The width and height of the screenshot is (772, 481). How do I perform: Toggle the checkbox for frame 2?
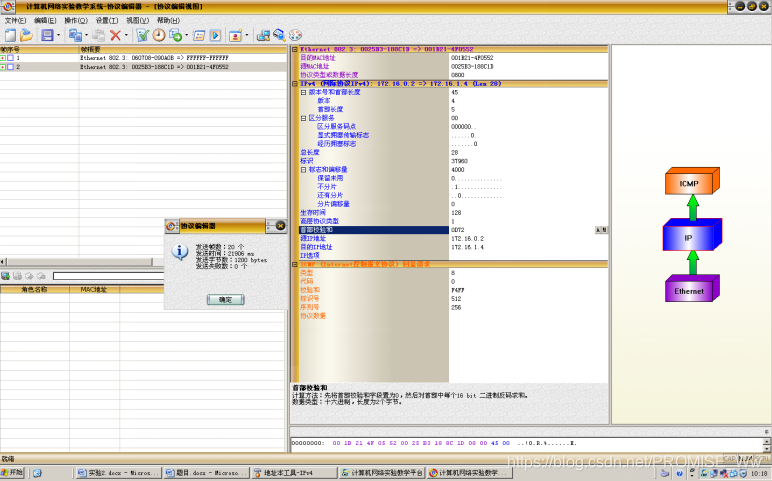pos(10,67)
